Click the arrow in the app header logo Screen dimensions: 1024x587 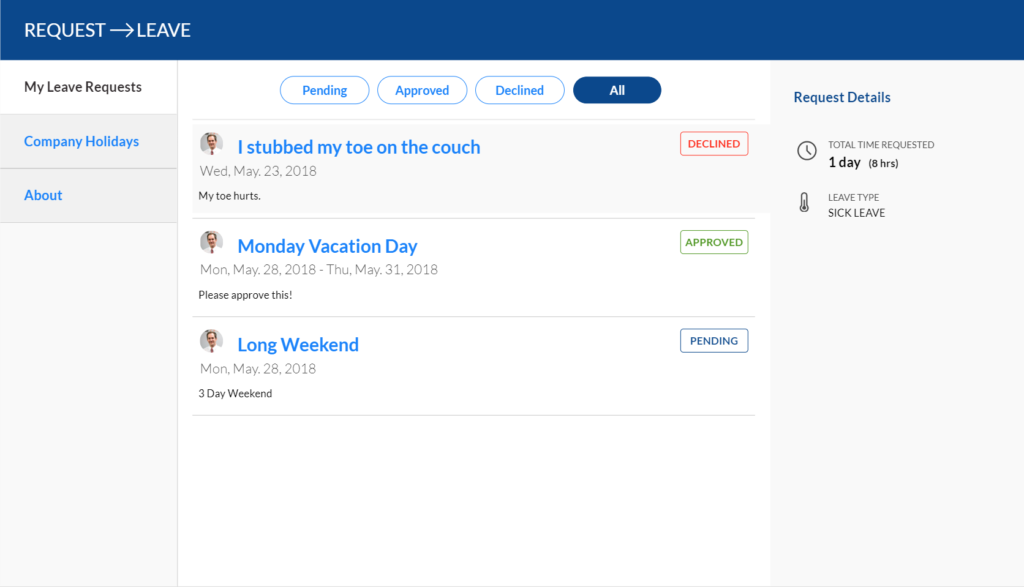pos(125,29)
